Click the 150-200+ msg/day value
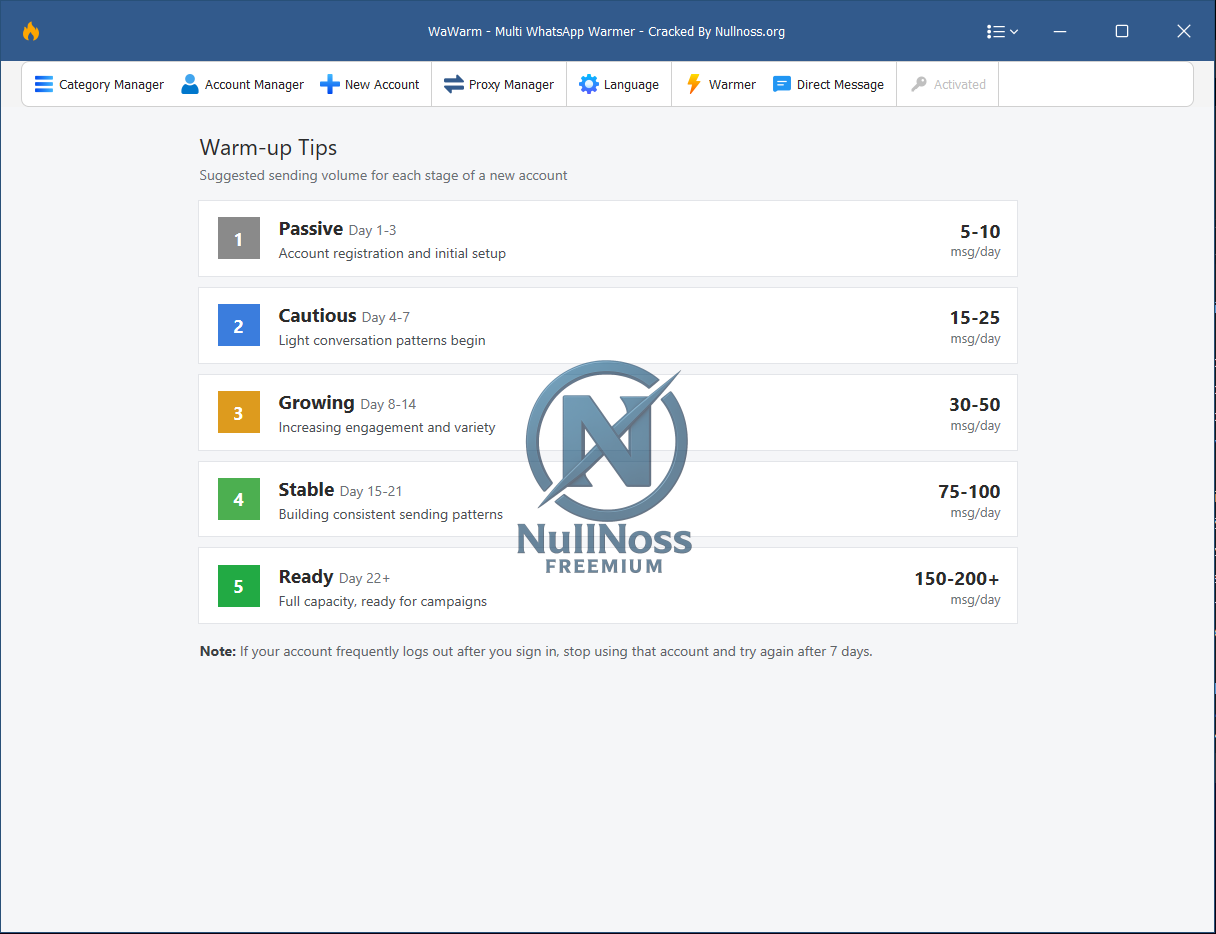The image size is (1216, 934). click(x=957, y=579)
